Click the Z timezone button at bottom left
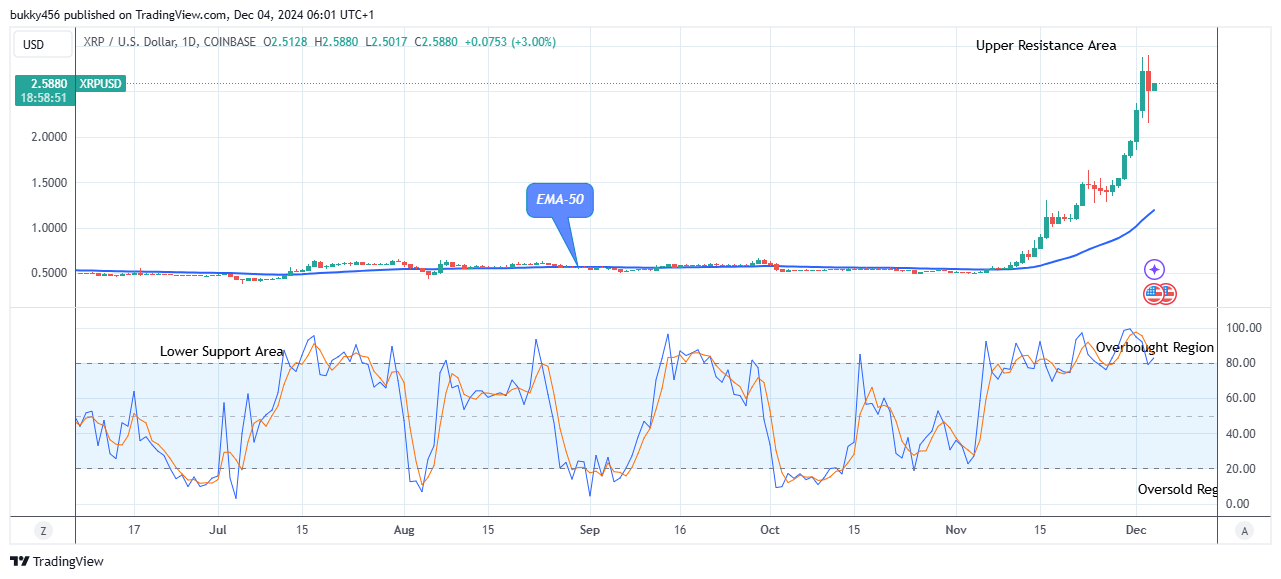The image size is (1281, 579). pyautogui.click(x=43, y=530)
